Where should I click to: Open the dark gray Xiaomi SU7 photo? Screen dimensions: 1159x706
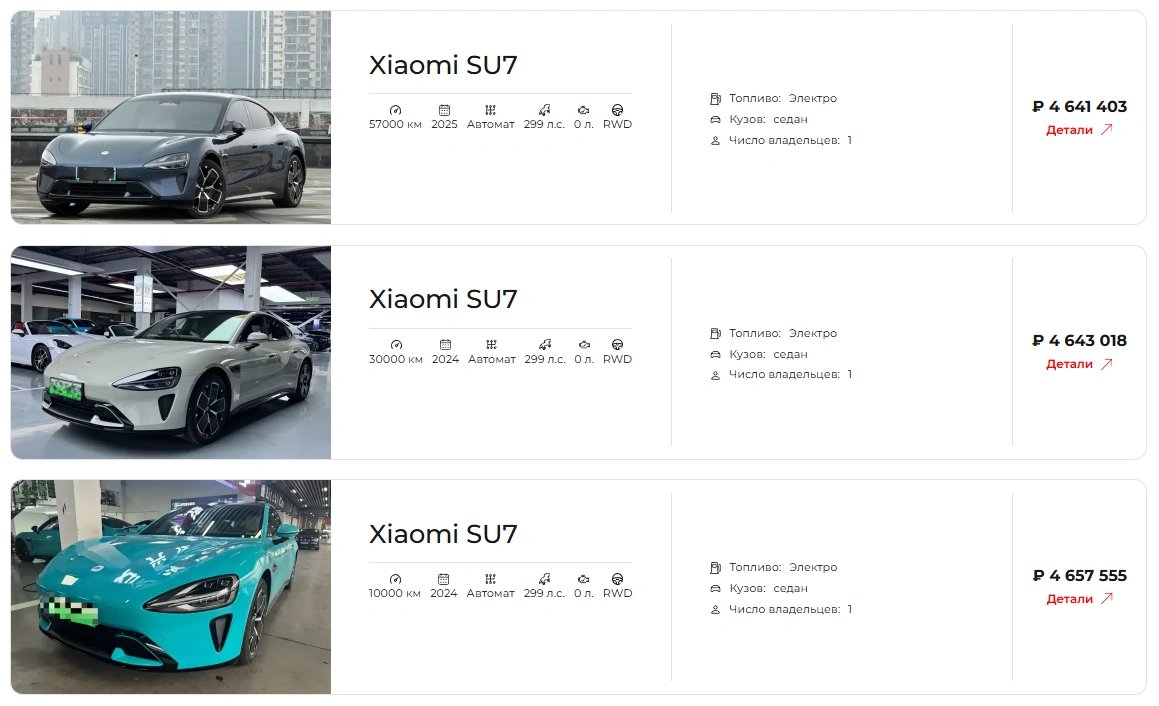pos(171,118)
